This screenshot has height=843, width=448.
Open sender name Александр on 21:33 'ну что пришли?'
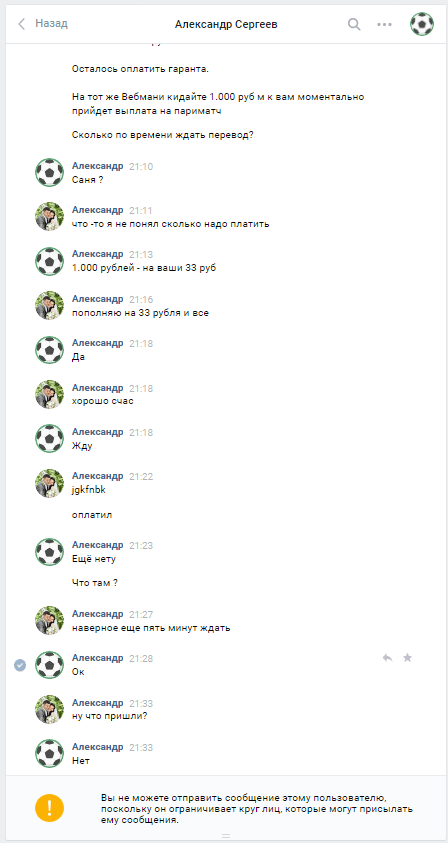click(97, 703)
